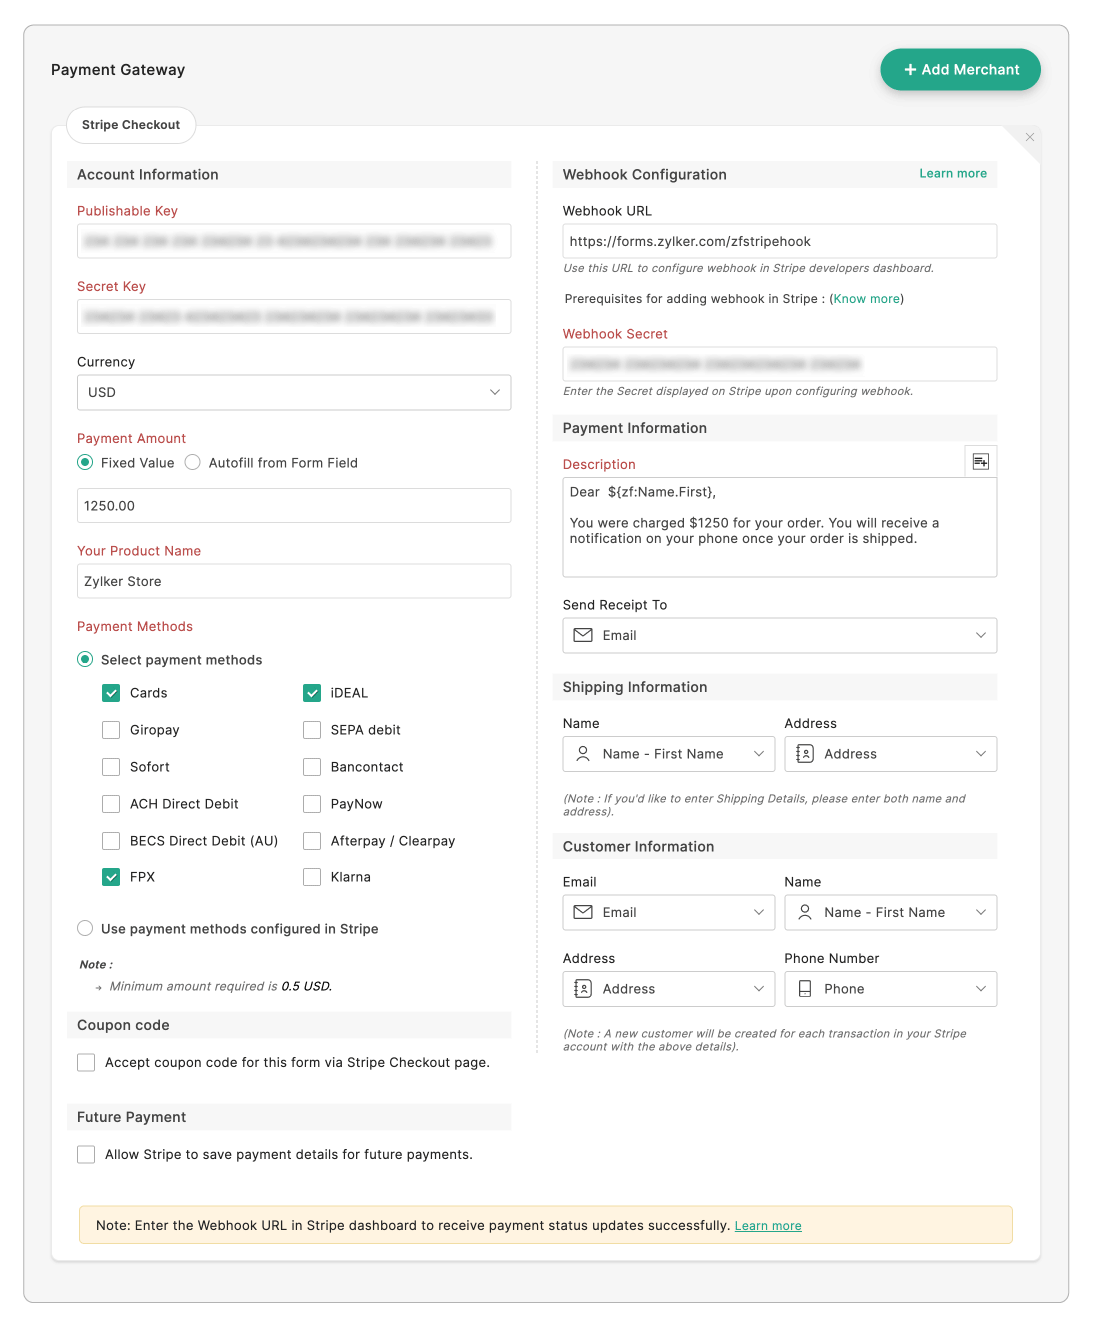Select the Stripe Checkout tab

131,125
